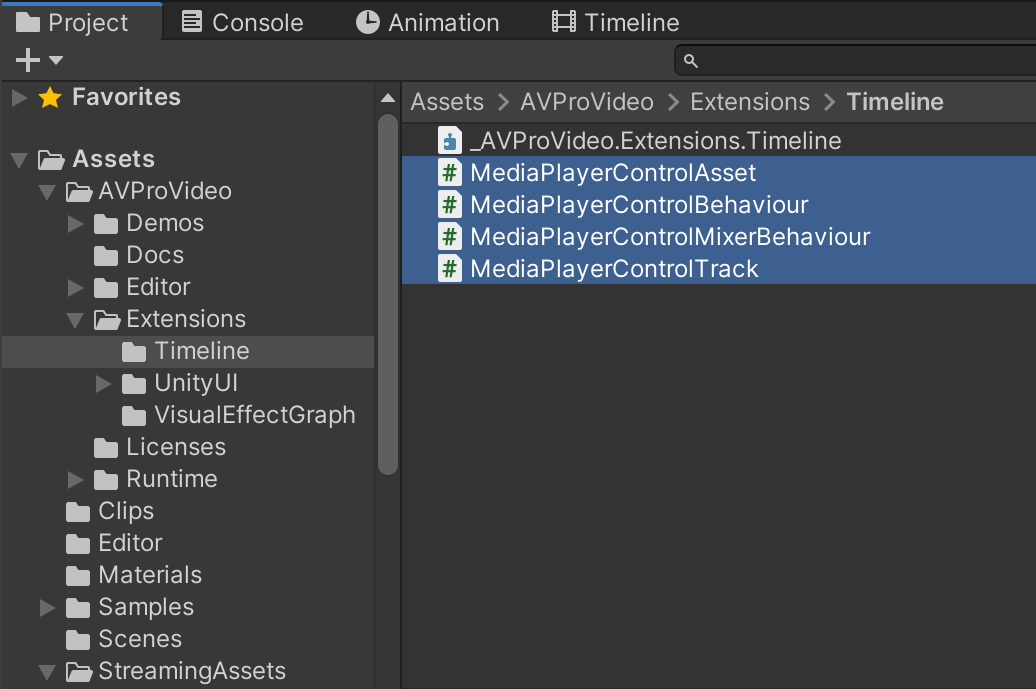Collapse the AVProVideo folder arrow
The image size is (1036, 689).
pos(47,192)
